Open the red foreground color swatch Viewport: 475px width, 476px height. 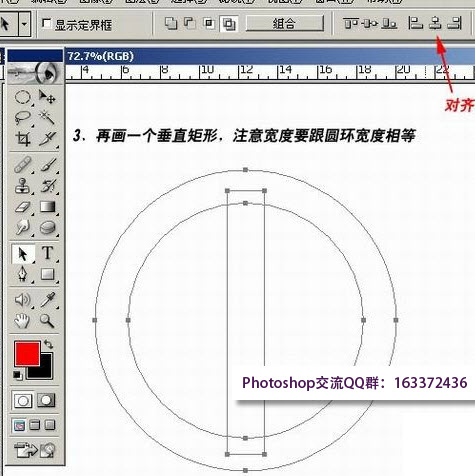tap(27, 353)
